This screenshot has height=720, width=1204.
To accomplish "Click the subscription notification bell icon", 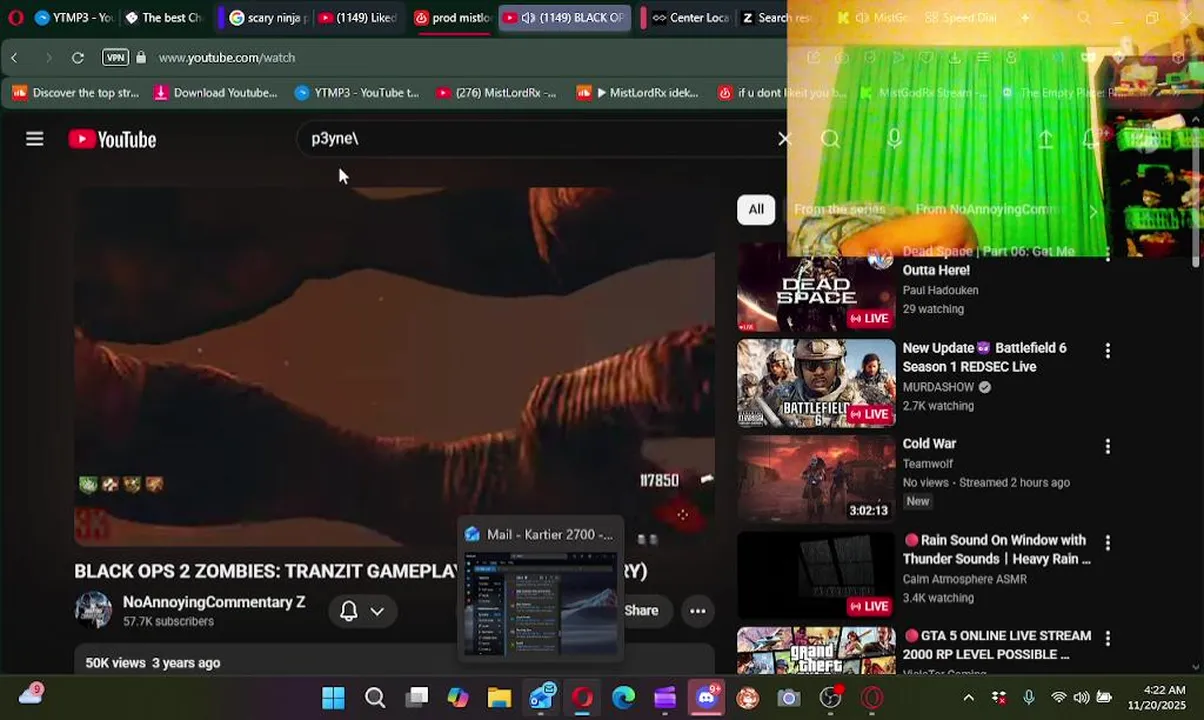I will (349, 611).
